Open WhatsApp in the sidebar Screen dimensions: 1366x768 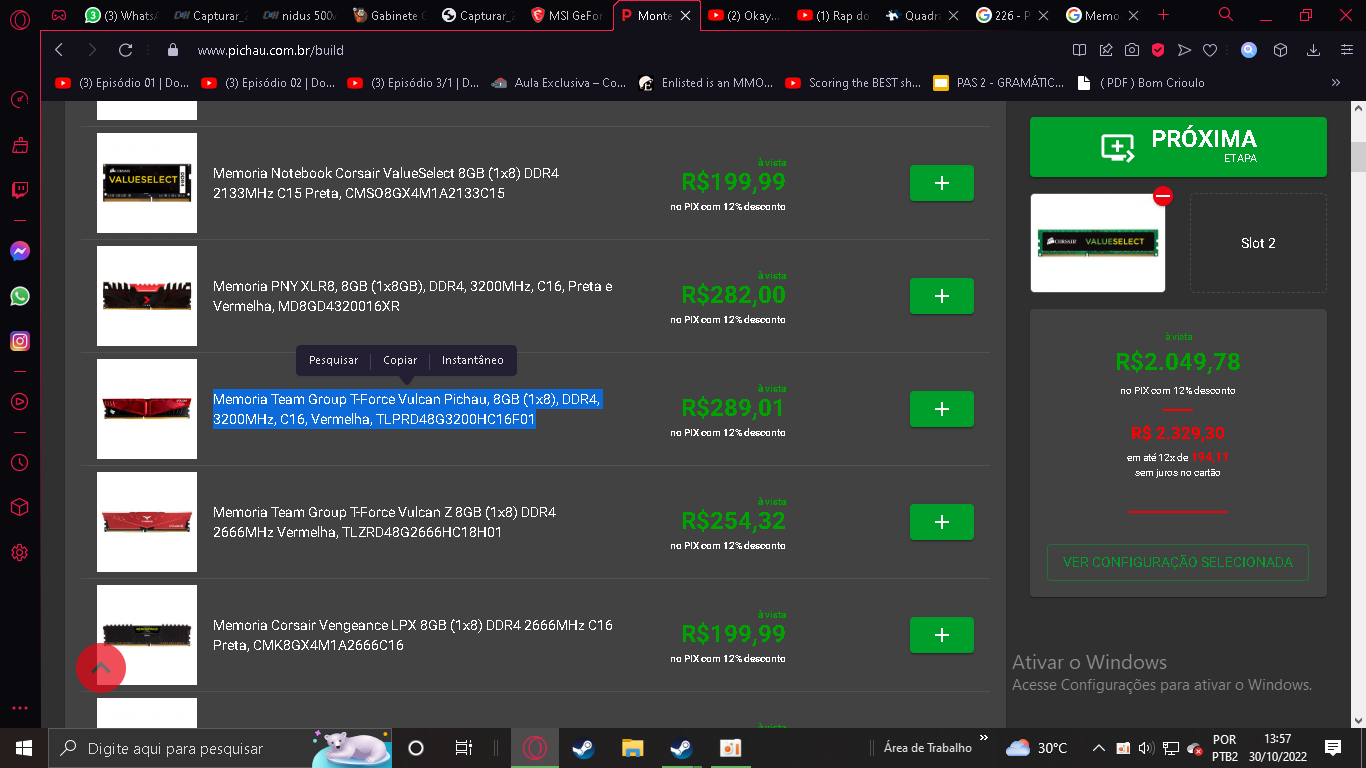click(19, 296)
